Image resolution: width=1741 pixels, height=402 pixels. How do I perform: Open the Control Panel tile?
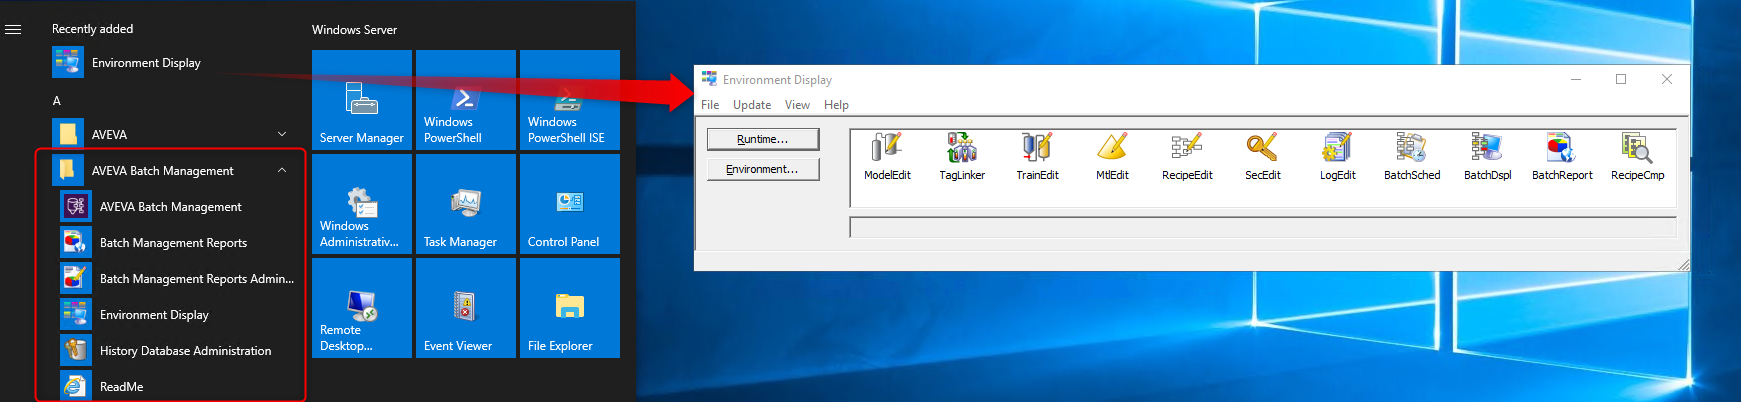(x=570, y=204)
